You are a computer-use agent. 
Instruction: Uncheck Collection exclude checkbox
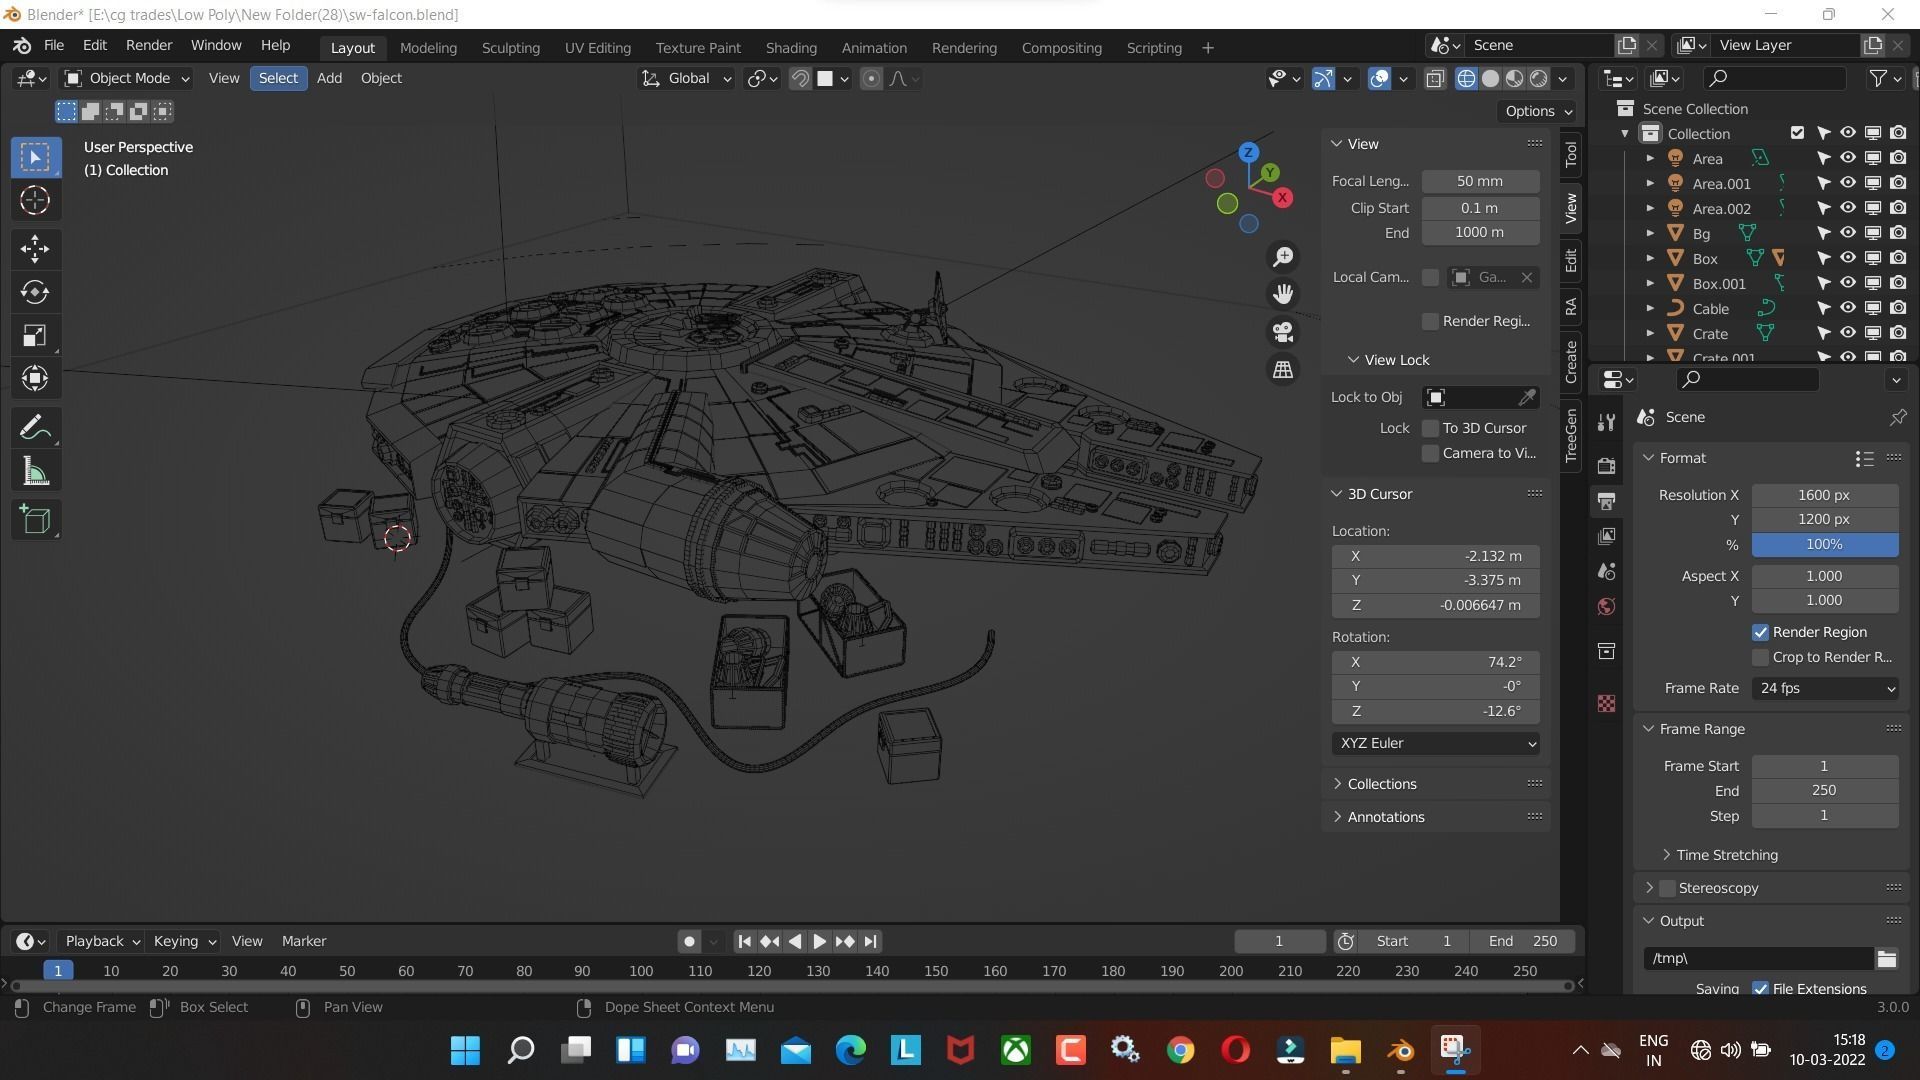pyautogui.click(x=1797, y=133)
